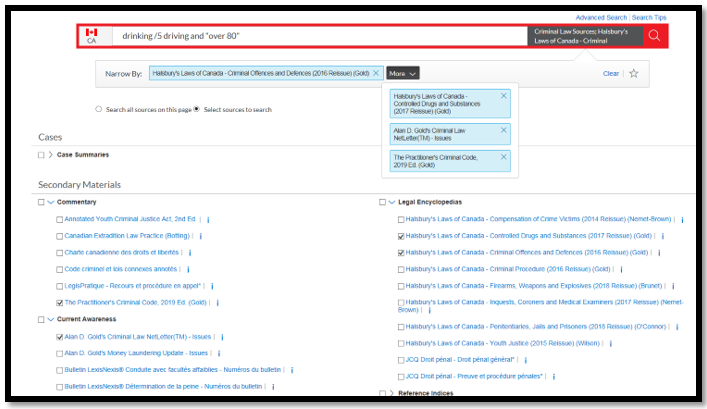Expand the More narrow-by dropdown
The height and width of the screenshot is (409, 707).
coord(403,73)
